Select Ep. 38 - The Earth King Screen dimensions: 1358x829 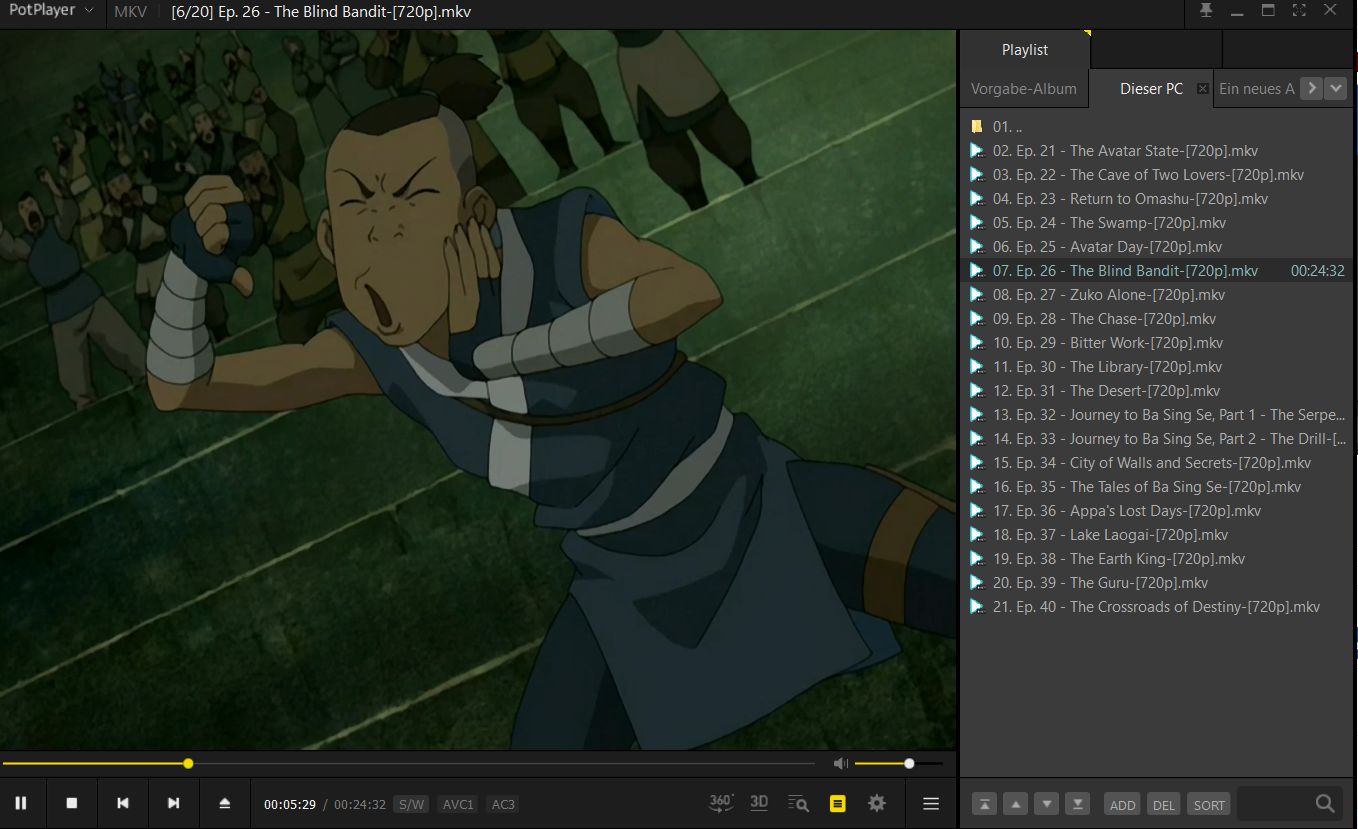(x=1156, y=559)
